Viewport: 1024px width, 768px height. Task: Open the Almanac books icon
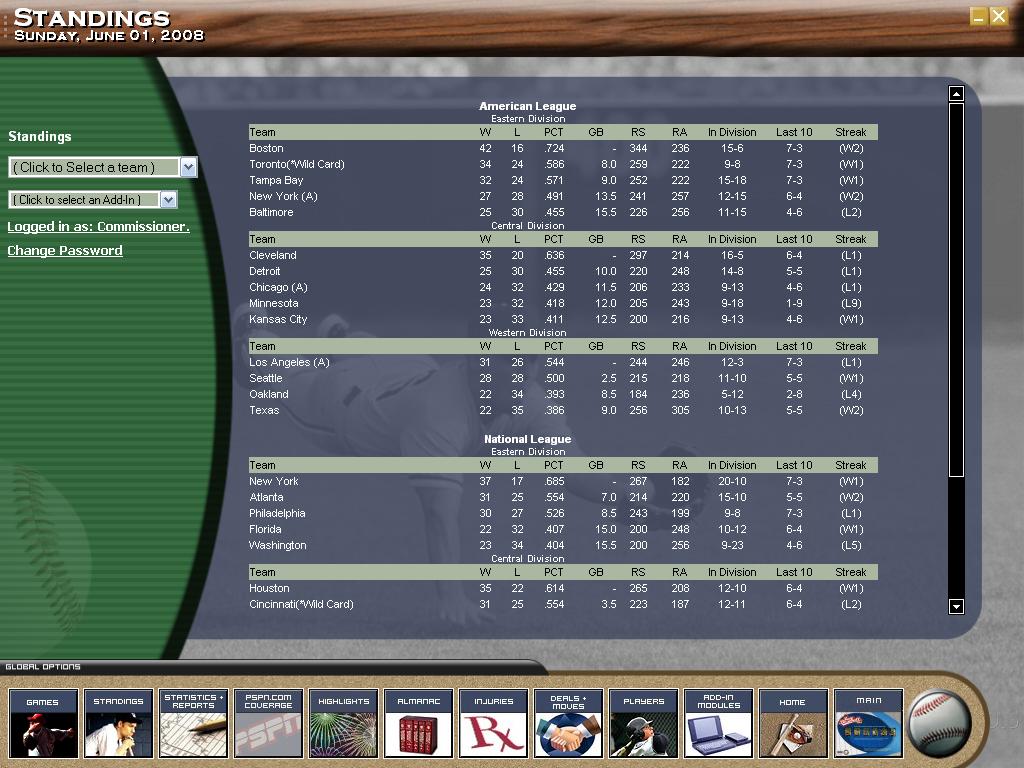419,723
